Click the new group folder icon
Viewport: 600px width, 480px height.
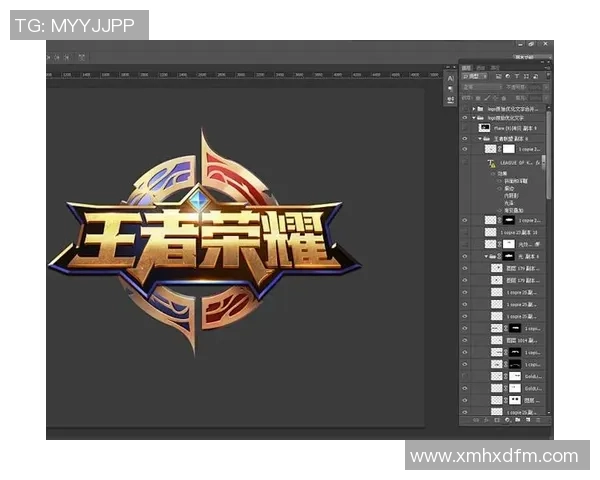518,420
